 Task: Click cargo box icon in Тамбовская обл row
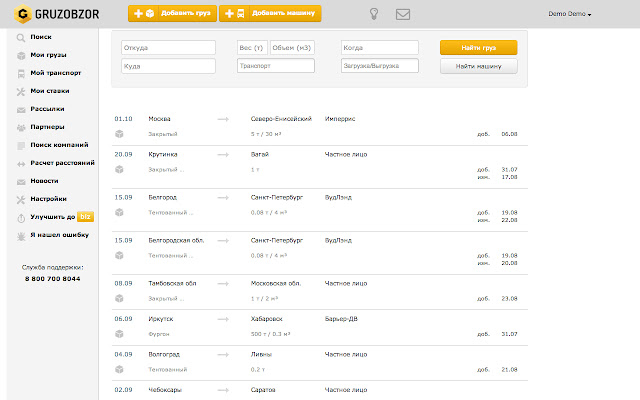point(119,298)
